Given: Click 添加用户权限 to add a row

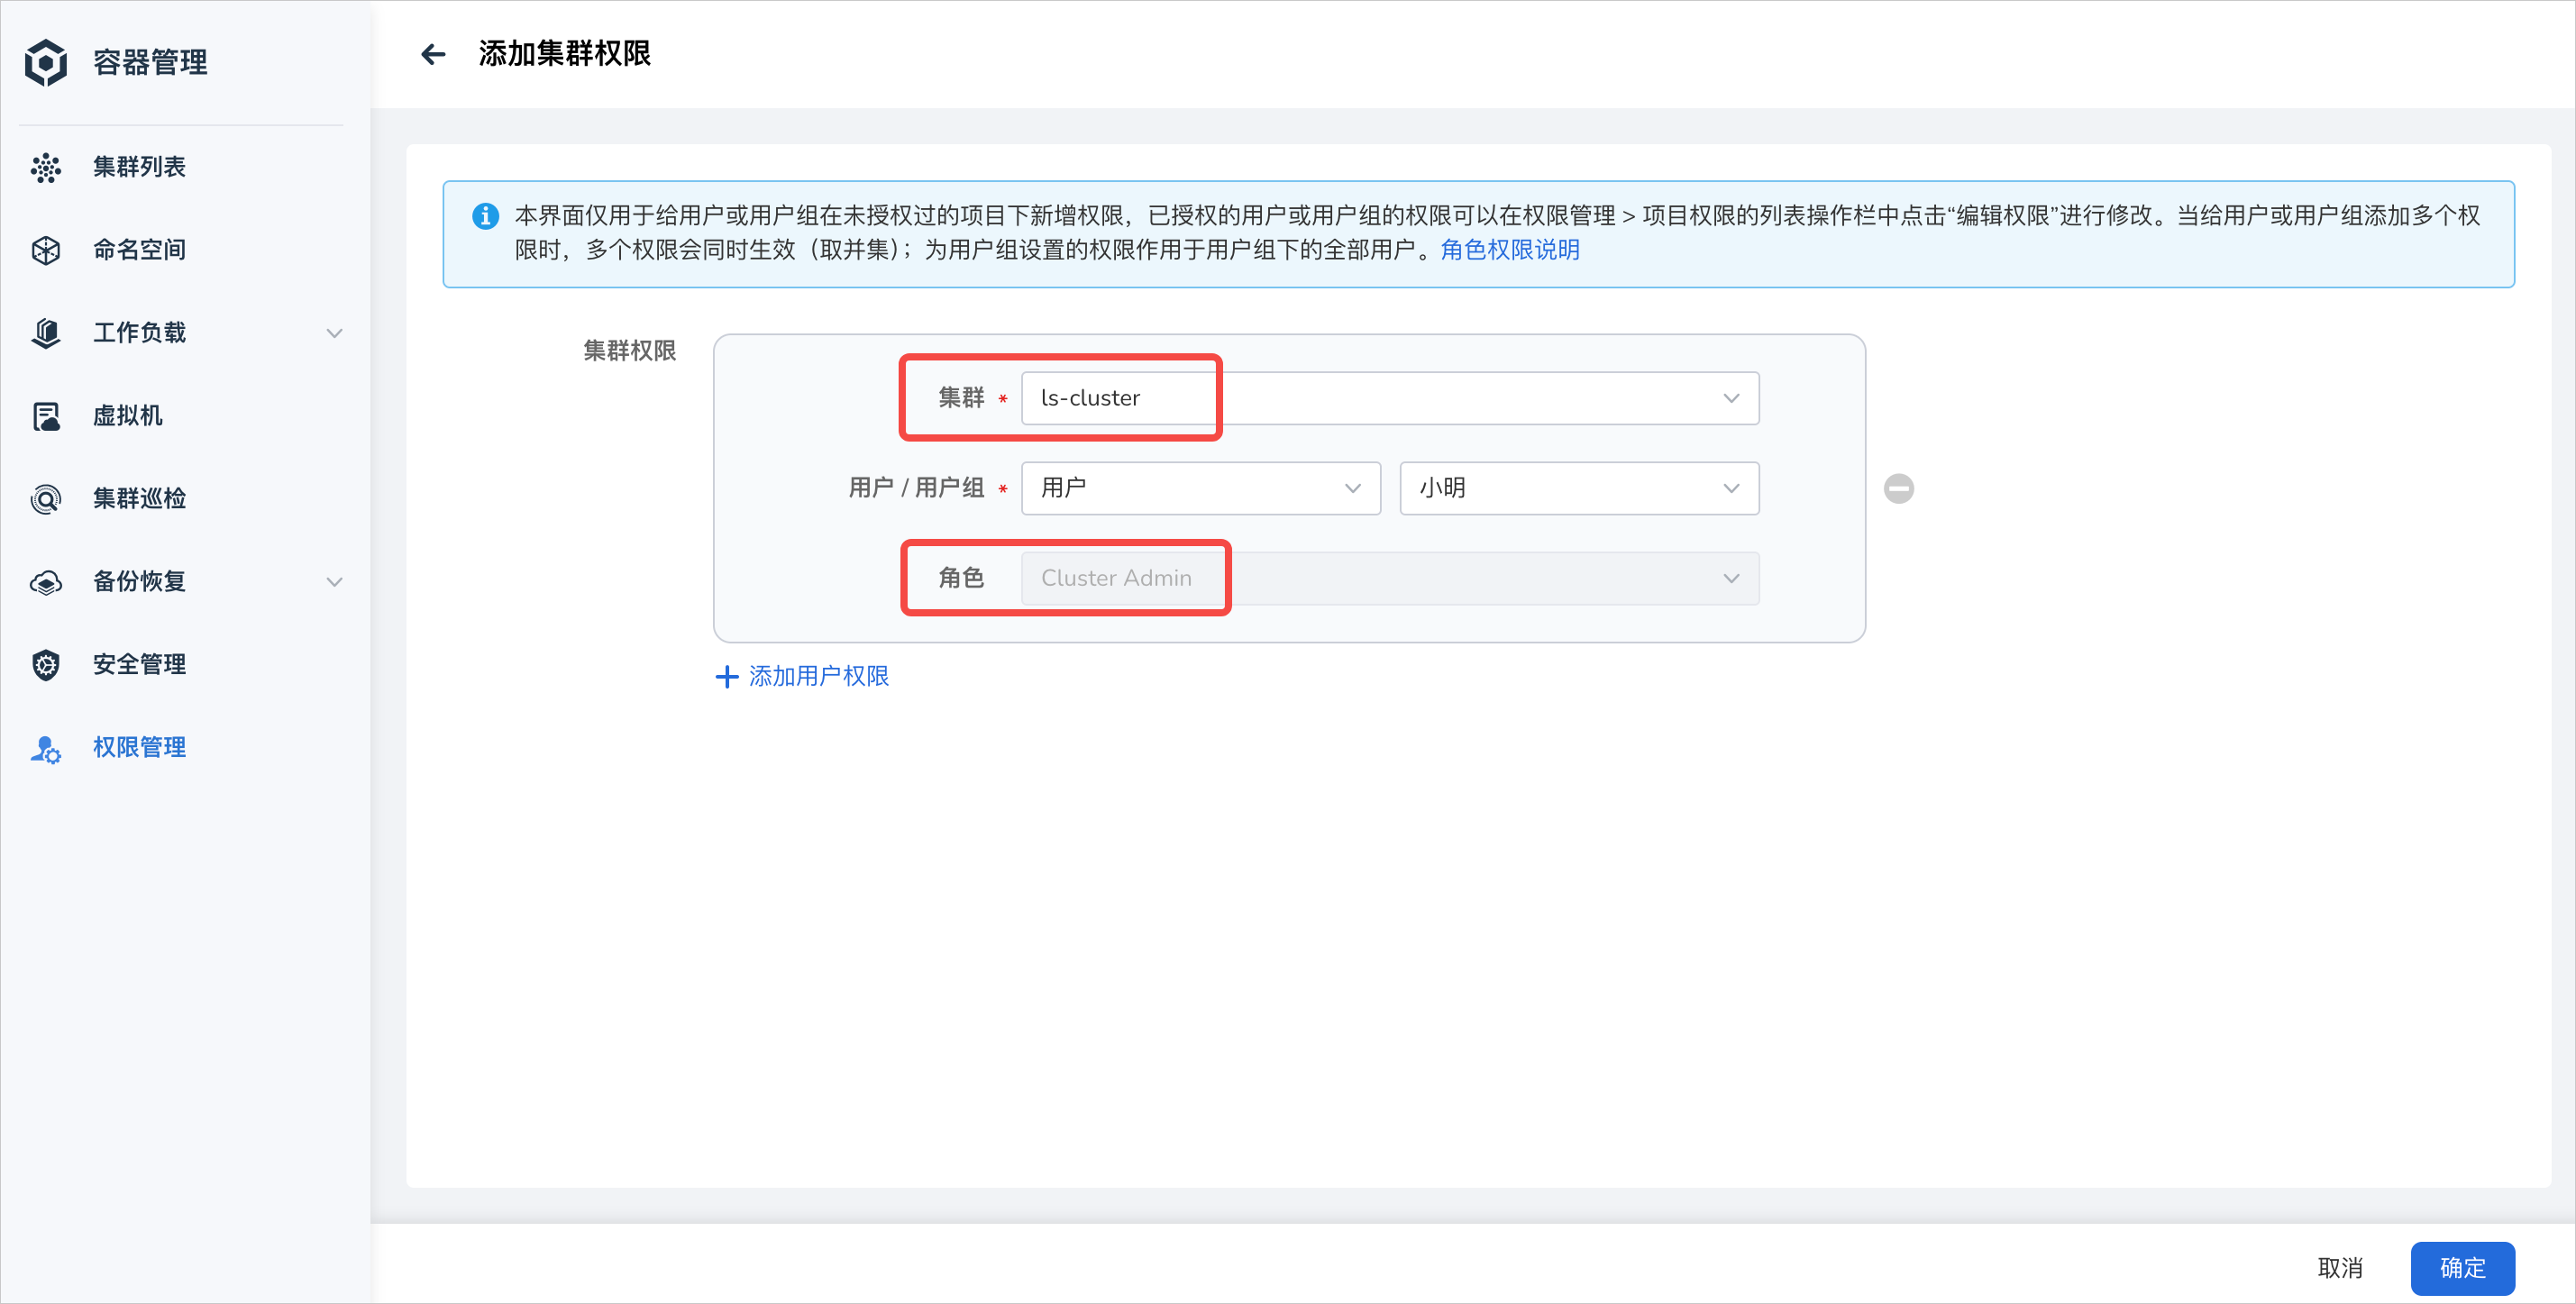Looking at the screenshot, I should (818, 677).
